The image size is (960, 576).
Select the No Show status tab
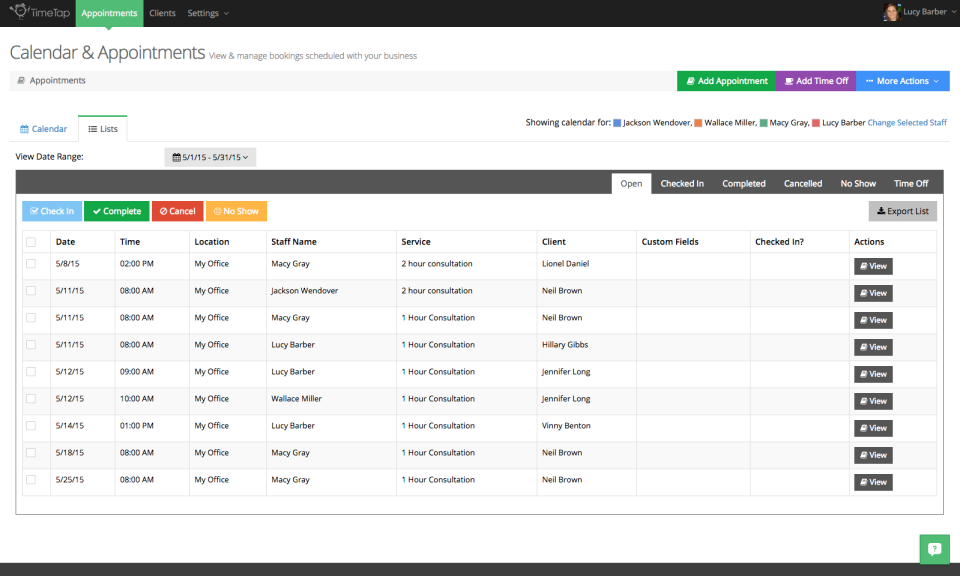[858, 184]
